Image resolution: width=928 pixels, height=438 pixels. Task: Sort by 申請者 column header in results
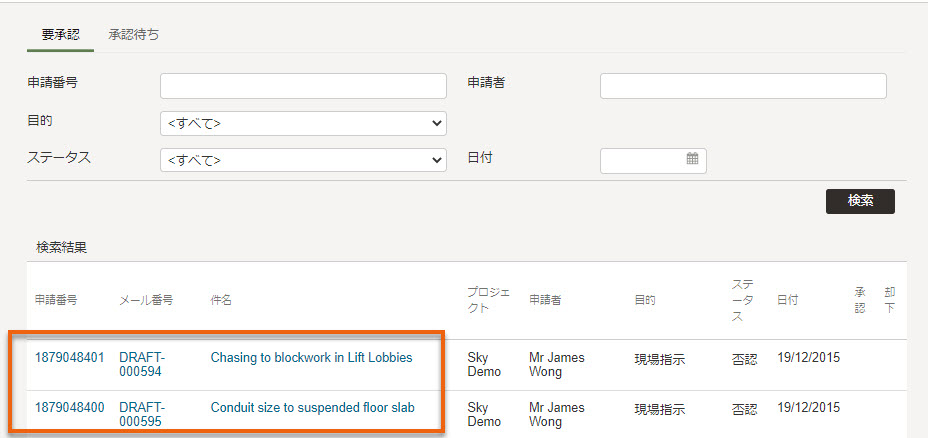coord(545,300)
